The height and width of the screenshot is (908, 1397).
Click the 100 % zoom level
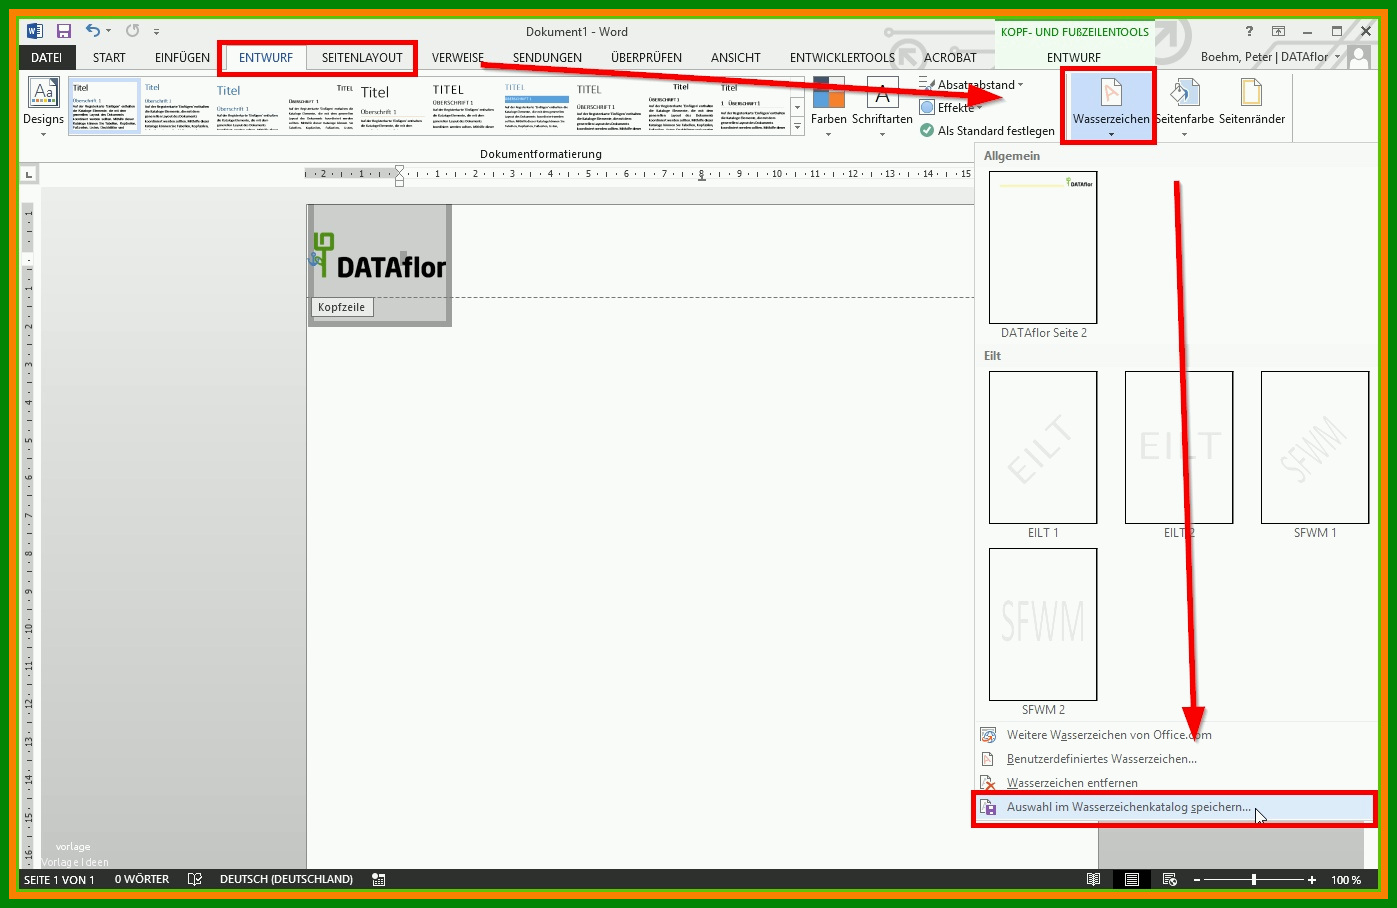point(1346,880)
